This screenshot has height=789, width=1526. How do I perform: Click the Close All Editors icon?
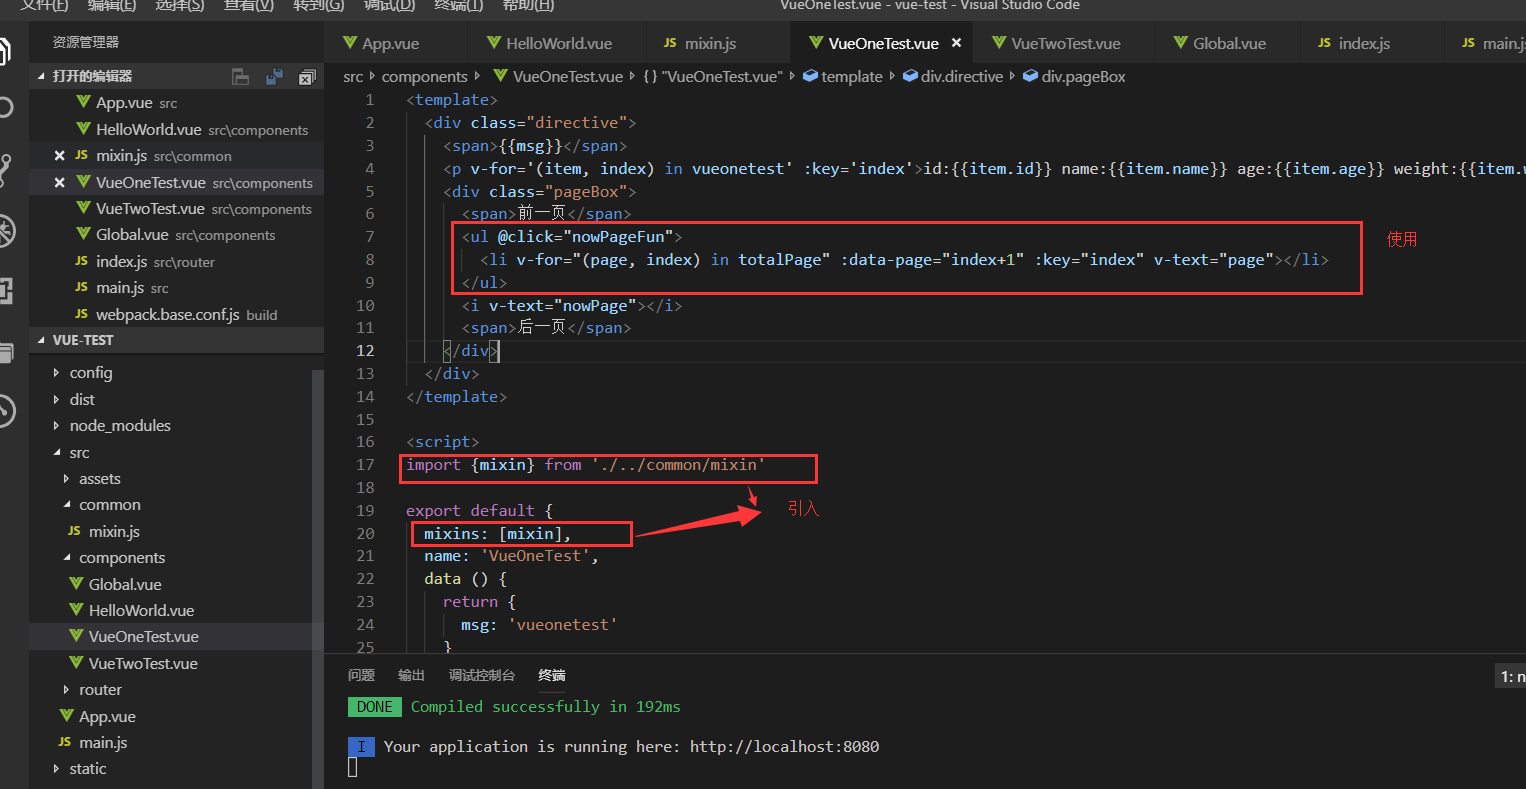click(307, 77)
